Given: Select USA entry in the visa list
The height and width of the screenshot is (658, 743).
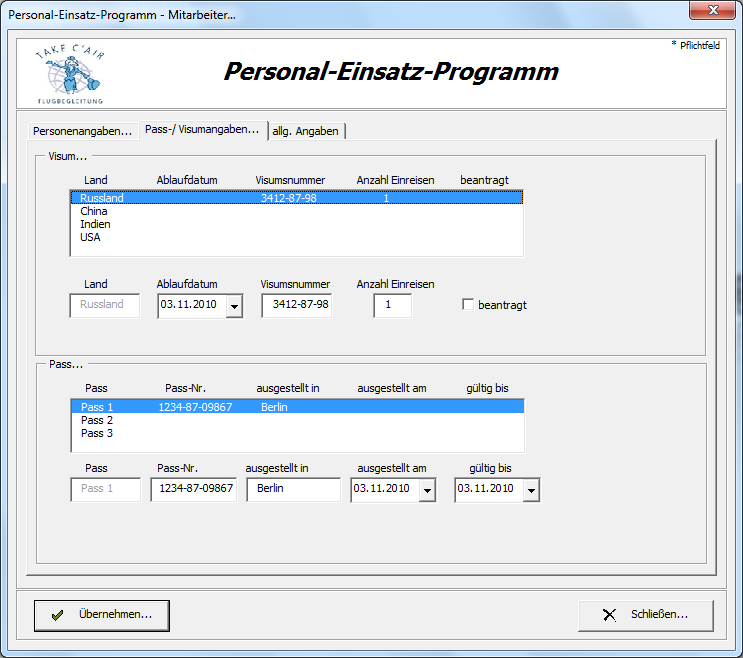Looking at the screenshot, I should click(x=90, y=237).
